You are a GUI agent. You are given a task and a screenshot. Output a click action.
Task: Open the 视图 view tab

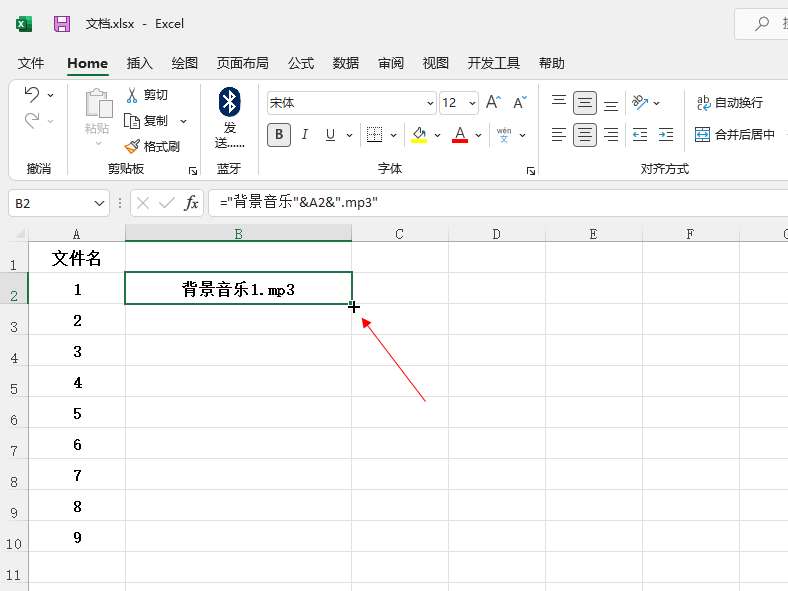[x=435, y=63]
